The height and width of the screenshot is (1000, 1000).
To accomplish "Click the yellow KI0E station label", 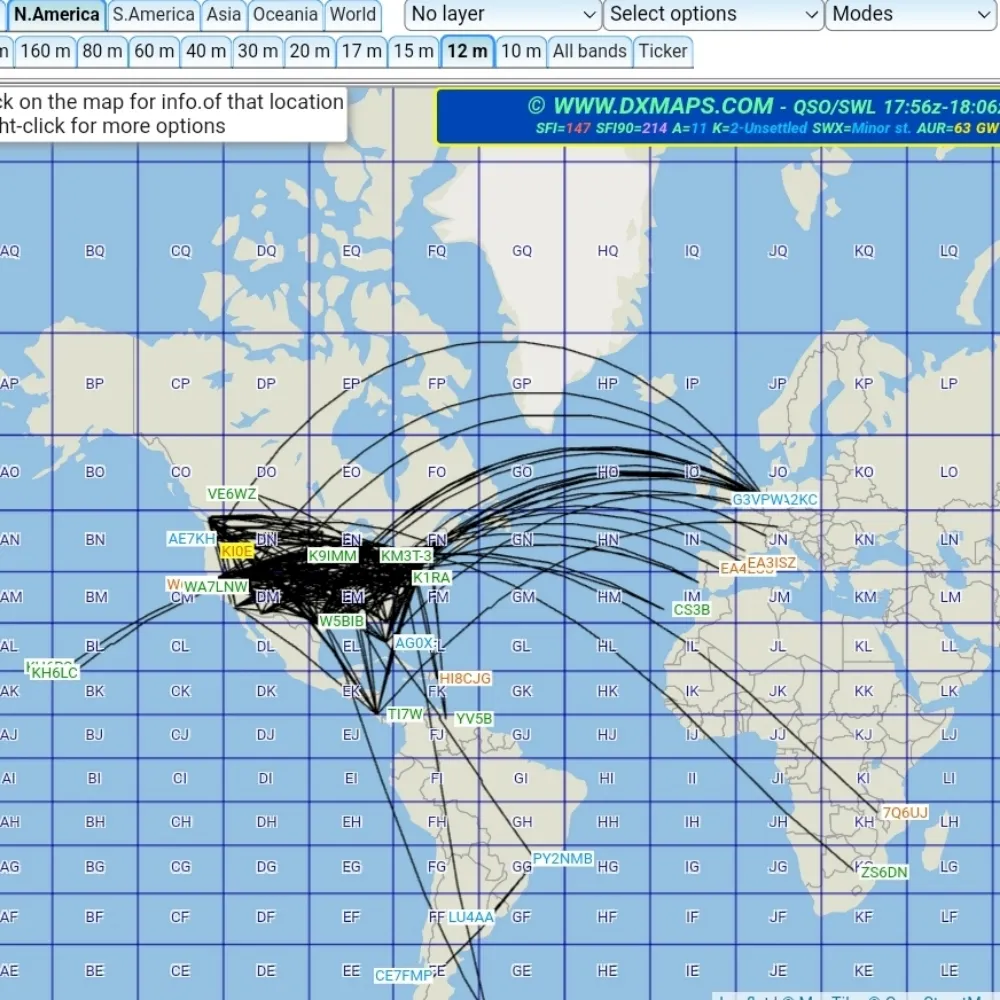I will coord(237,551).
